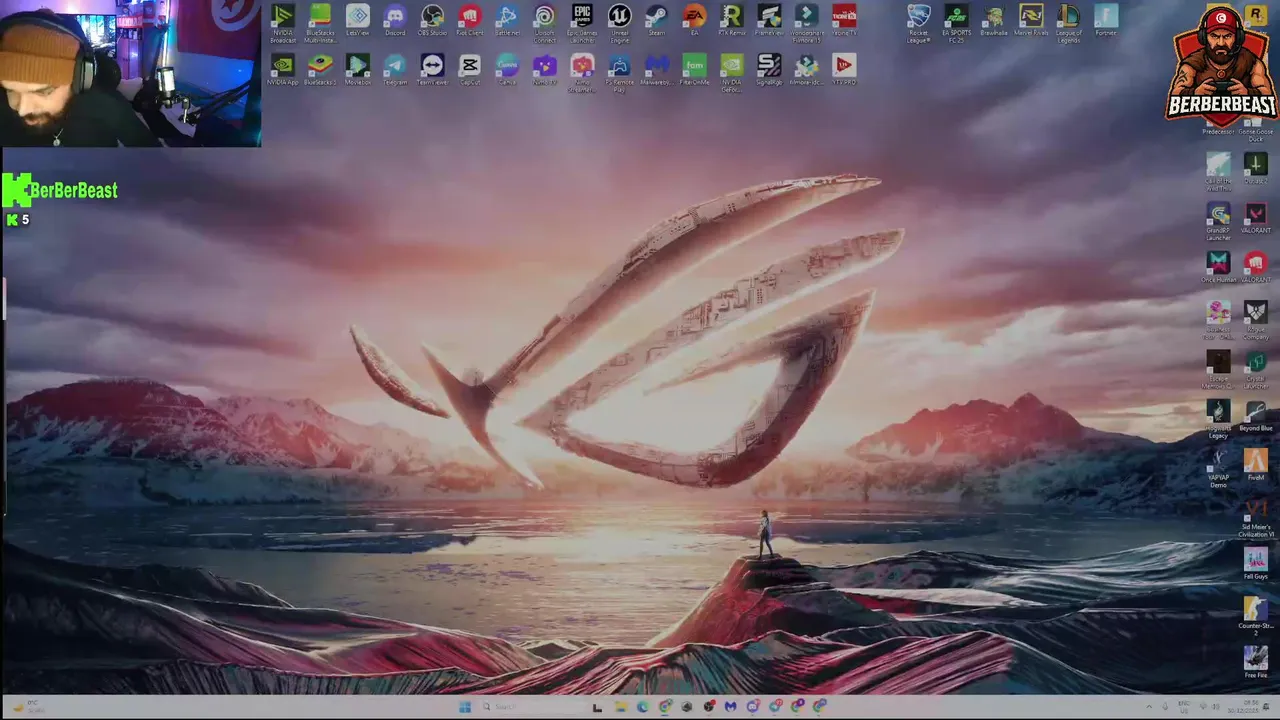Launch Malwarebytes from the desktop

[x=657, y=70]
